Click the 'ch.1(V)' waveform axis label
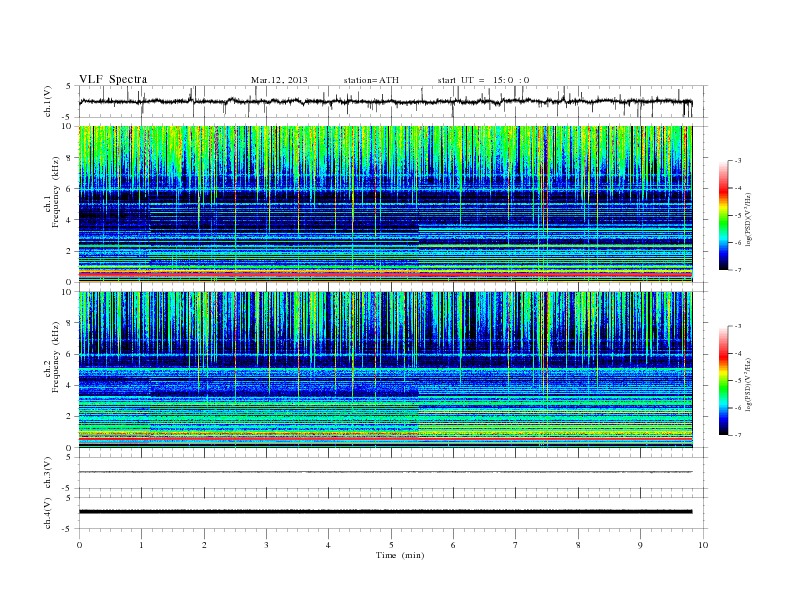Screen dimensions: 792x612 (48, 101)
